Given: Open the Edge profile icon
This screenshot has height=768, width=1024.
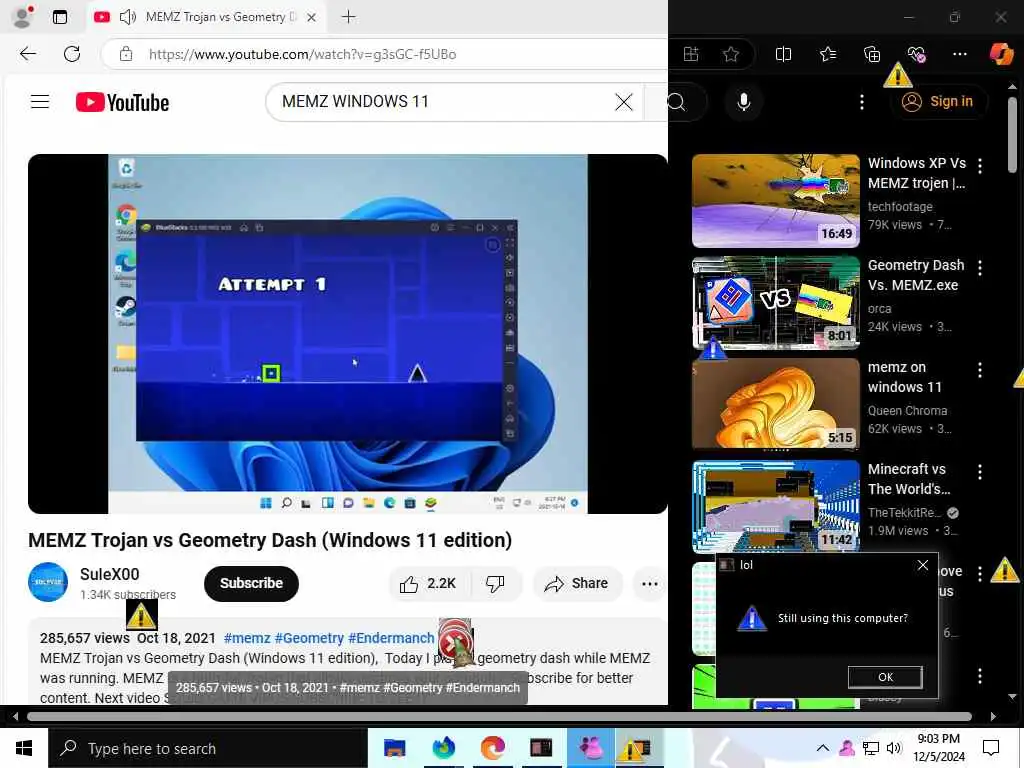Looking at the screenshot, I should point(23,16).
